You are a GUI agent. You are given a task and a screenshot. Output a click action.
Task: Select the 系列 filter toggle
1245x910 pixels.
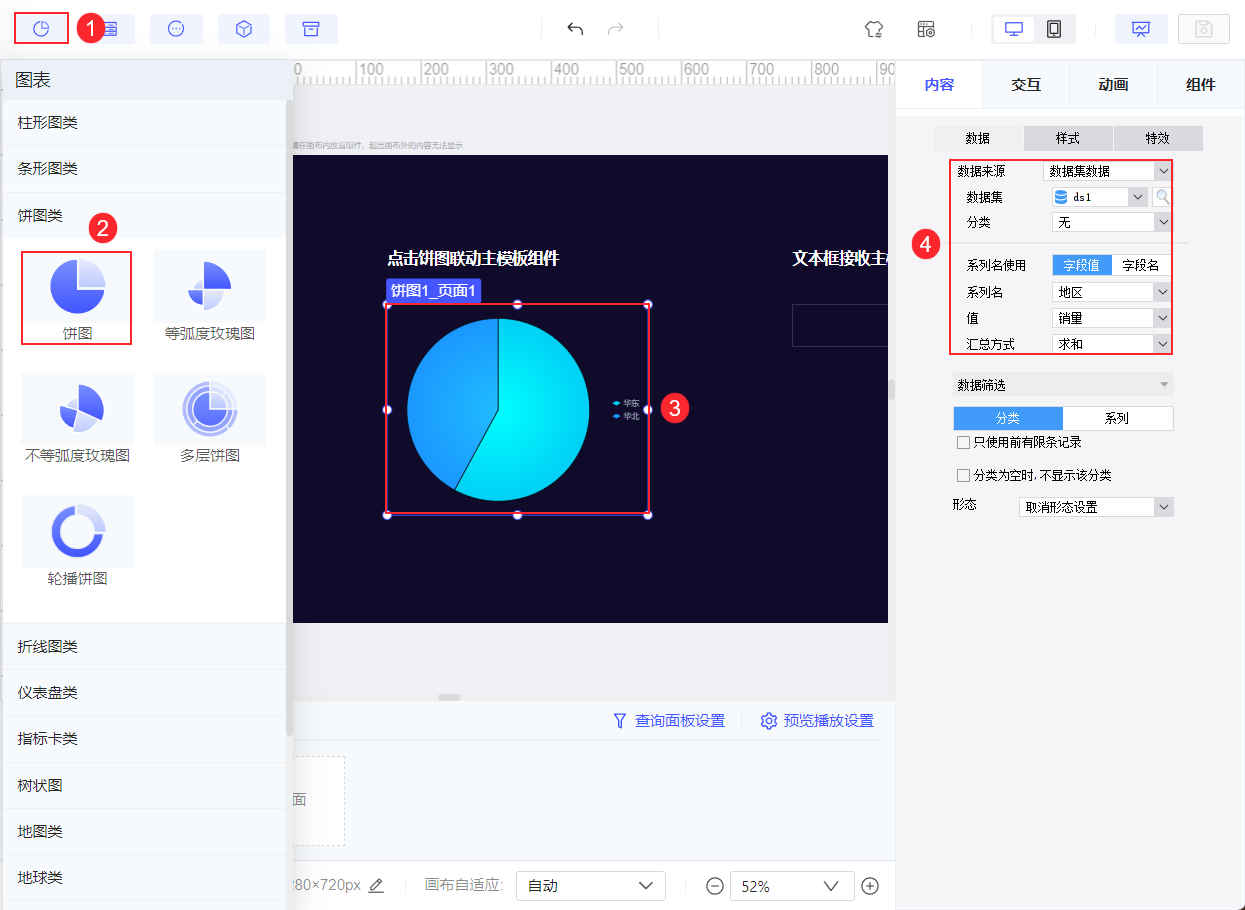coord(1118,418)
